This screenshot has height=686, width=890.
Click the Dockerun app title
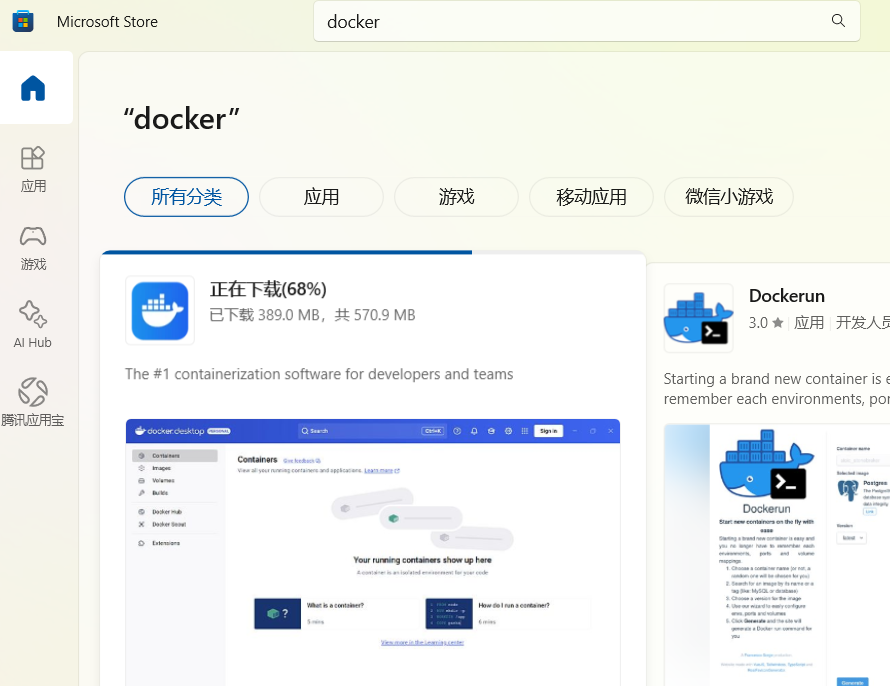(787, 296)
